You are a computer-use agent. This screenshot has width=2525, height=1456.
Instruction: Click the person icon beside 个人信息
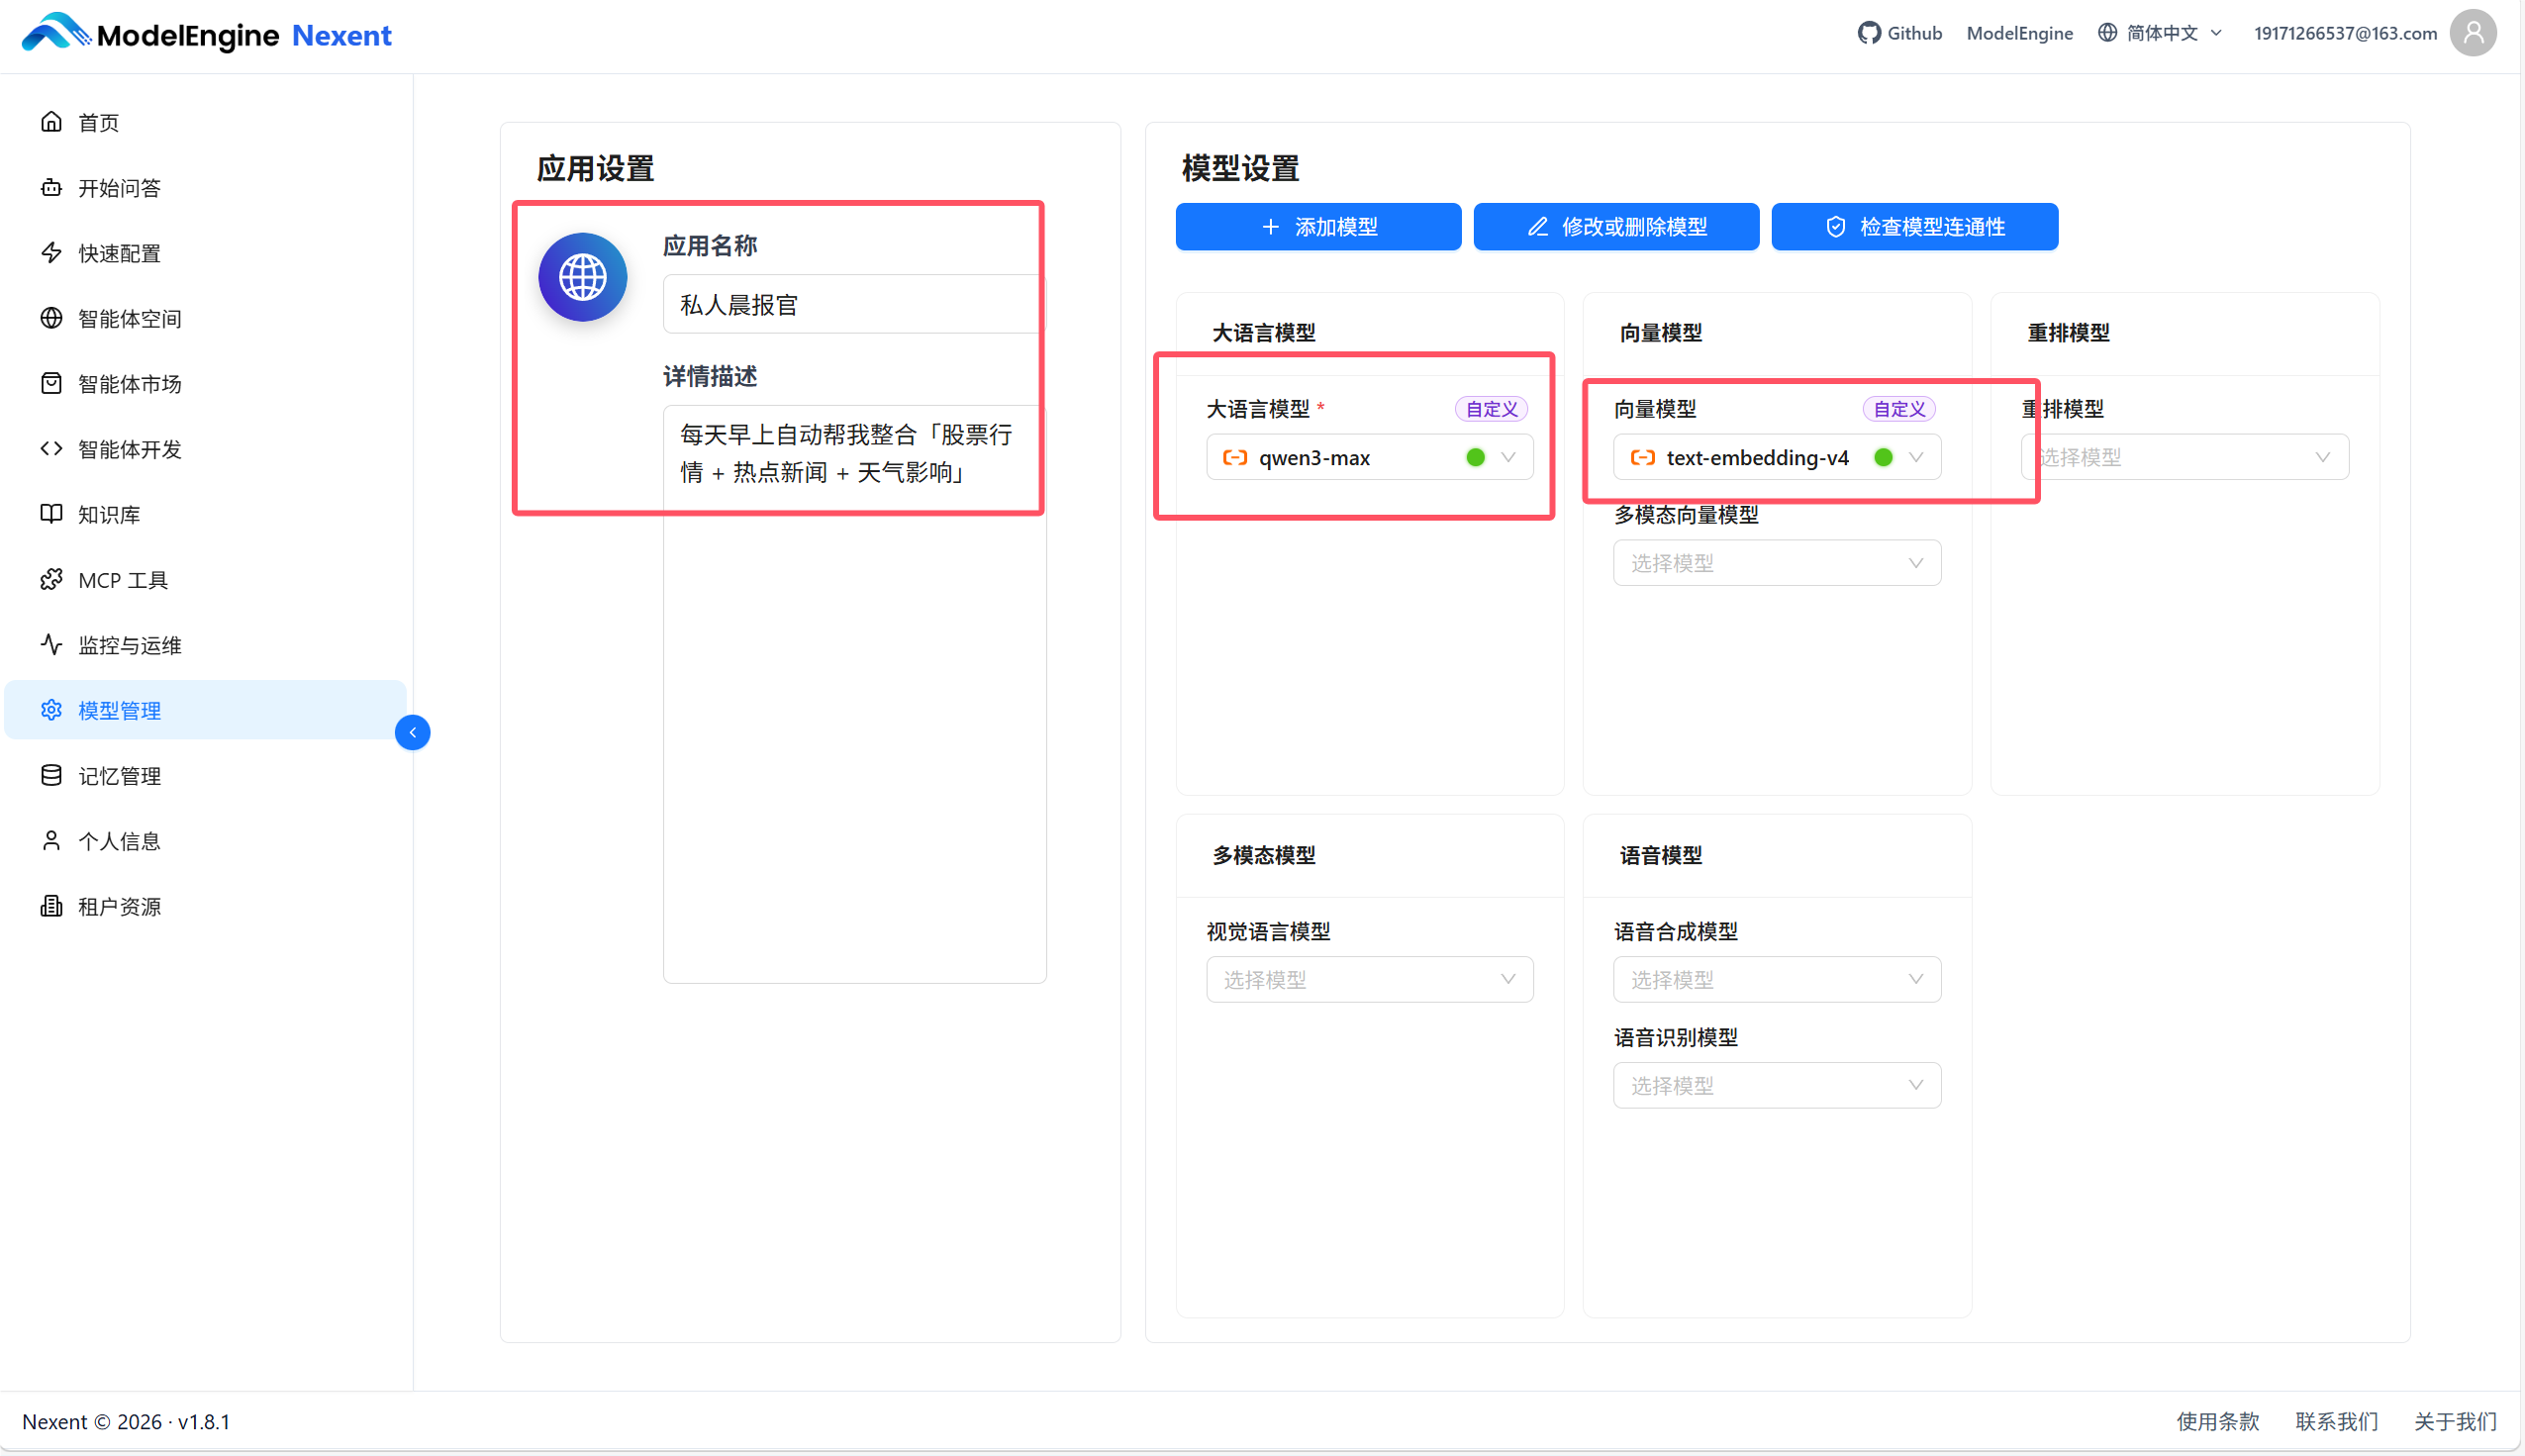51,841
